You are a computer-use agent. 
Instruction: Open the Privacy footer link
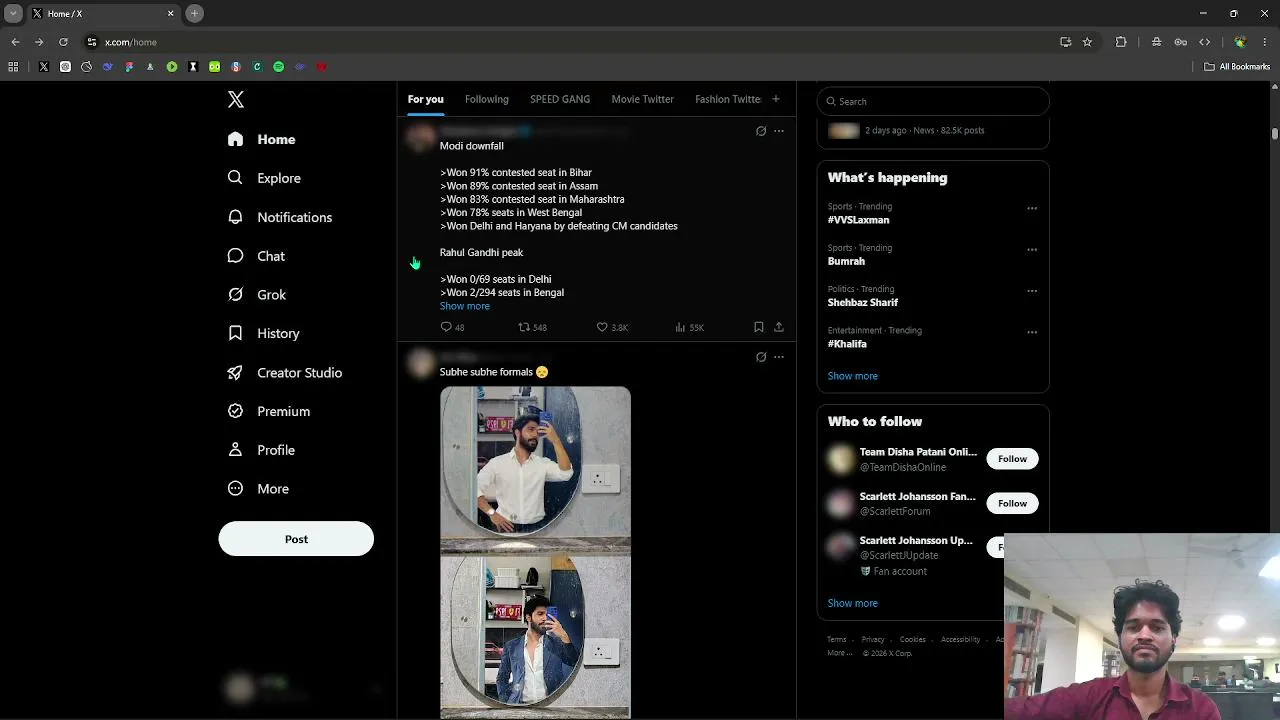pyautogui.click(x=873, y=639)
